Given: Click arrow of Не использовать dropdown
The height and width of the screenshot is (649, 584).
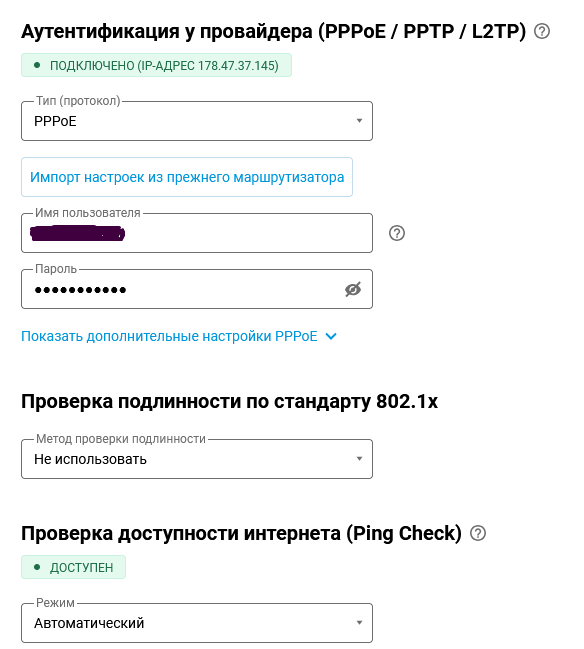Looking at the screenshot, I should coord(359,459).
